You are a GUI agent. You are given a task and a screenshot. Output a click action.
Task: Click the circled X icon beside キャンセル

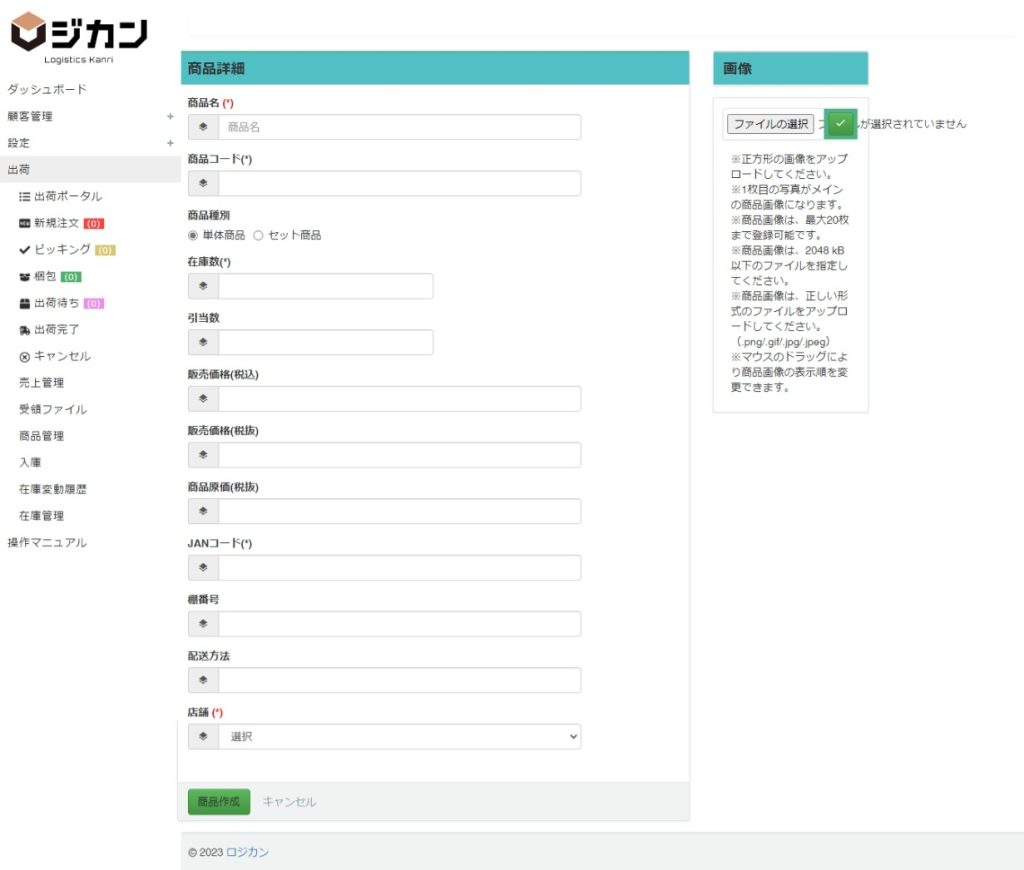point(24,357)
